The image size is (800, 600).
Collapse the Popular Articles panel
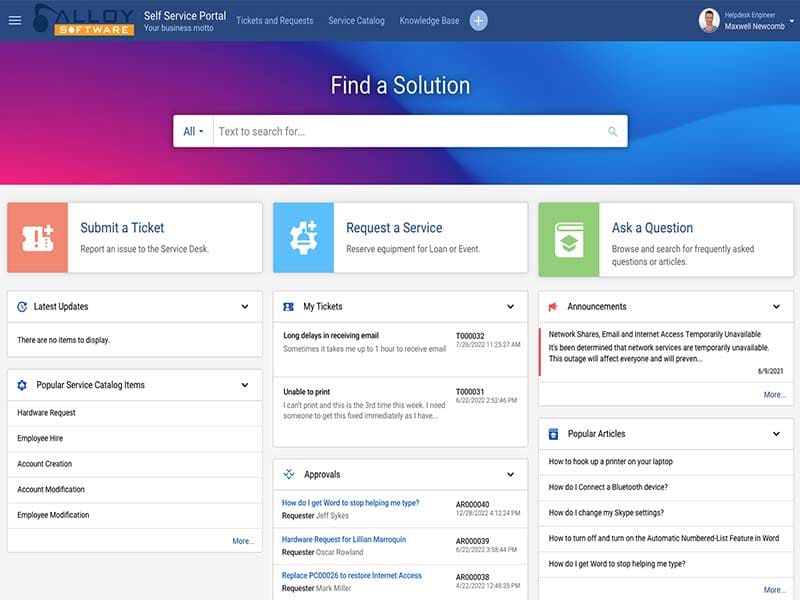click(x=776, y=434)
